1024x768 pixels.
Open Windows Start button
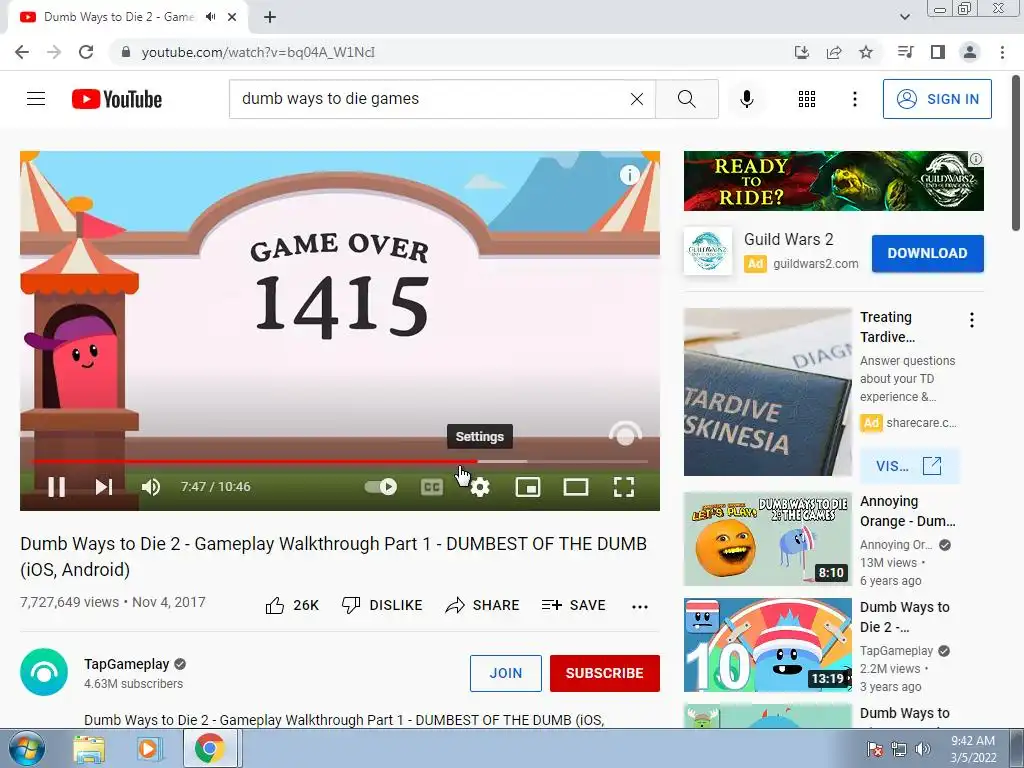(27, 748)
